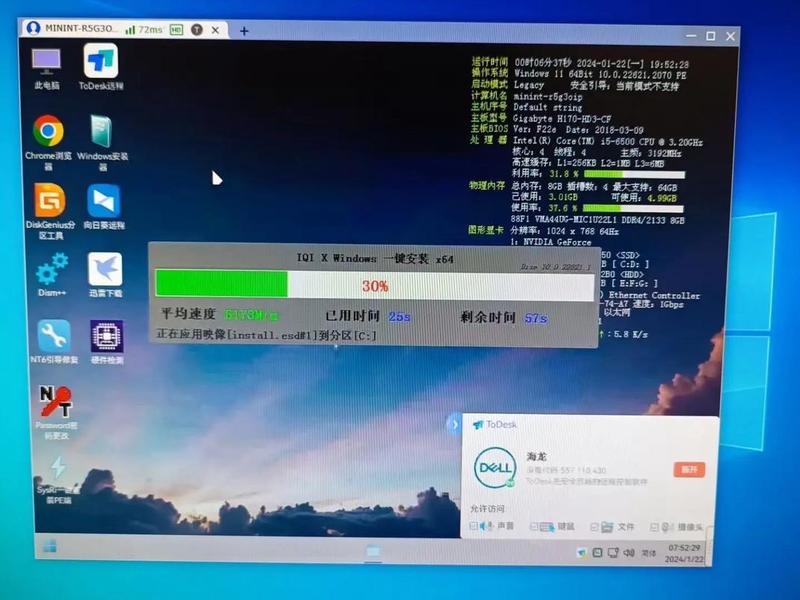
Task: Open the SysRi lightning bolt desktop icon
Action: pos(58,480)
